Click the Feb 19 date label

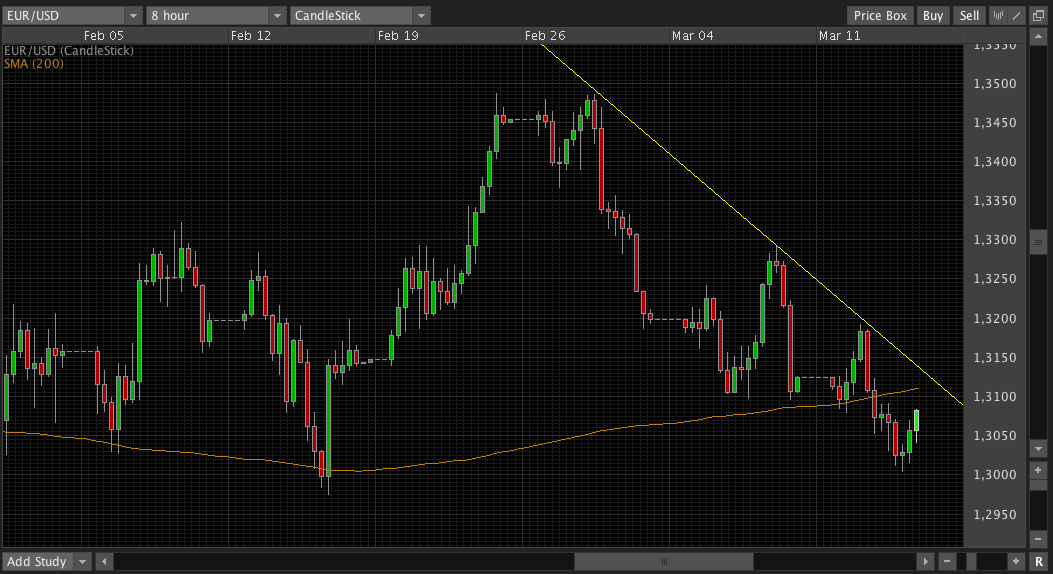(398, 36)
